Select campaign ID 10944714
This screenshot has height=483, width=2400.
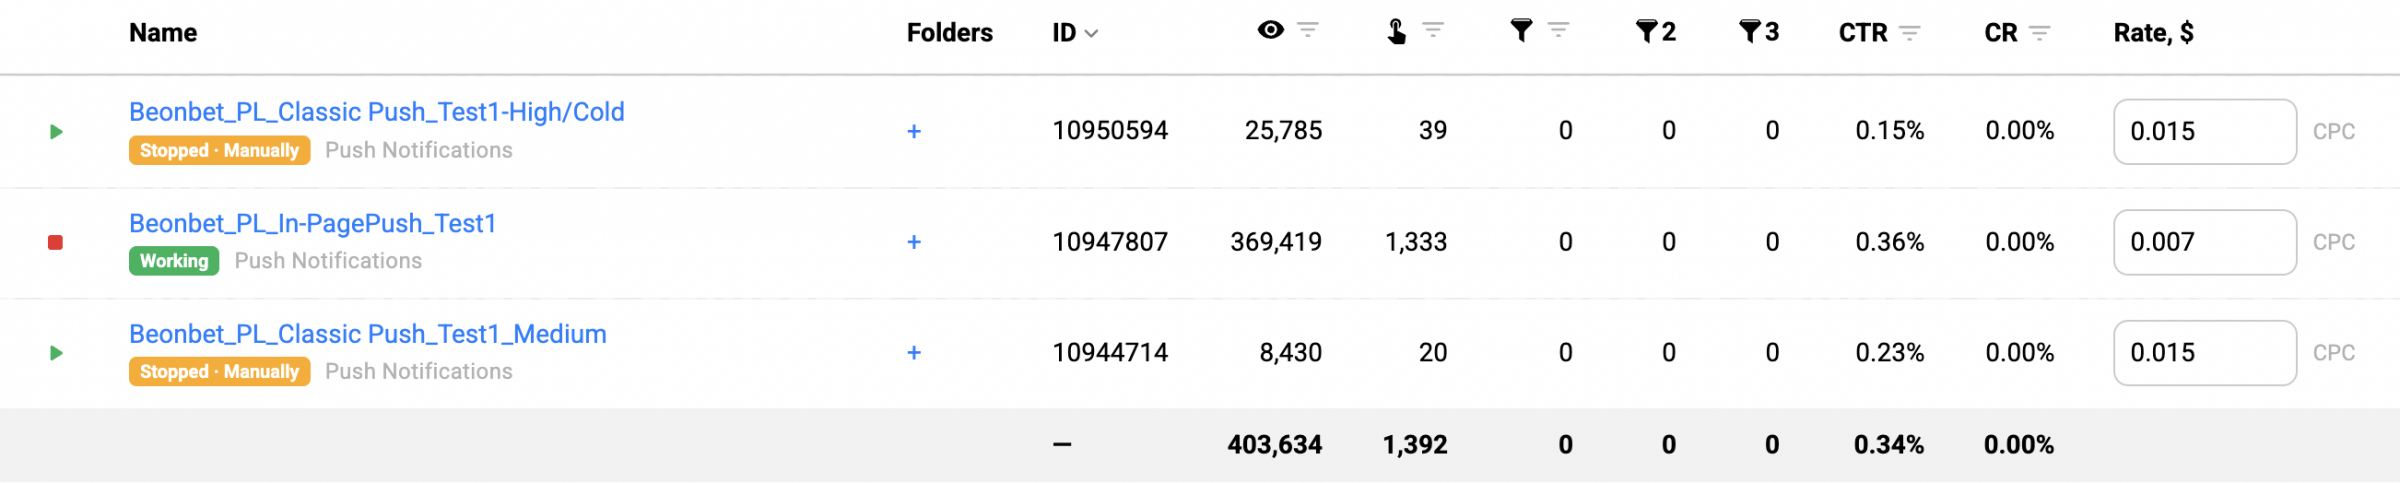point(1110,353)
